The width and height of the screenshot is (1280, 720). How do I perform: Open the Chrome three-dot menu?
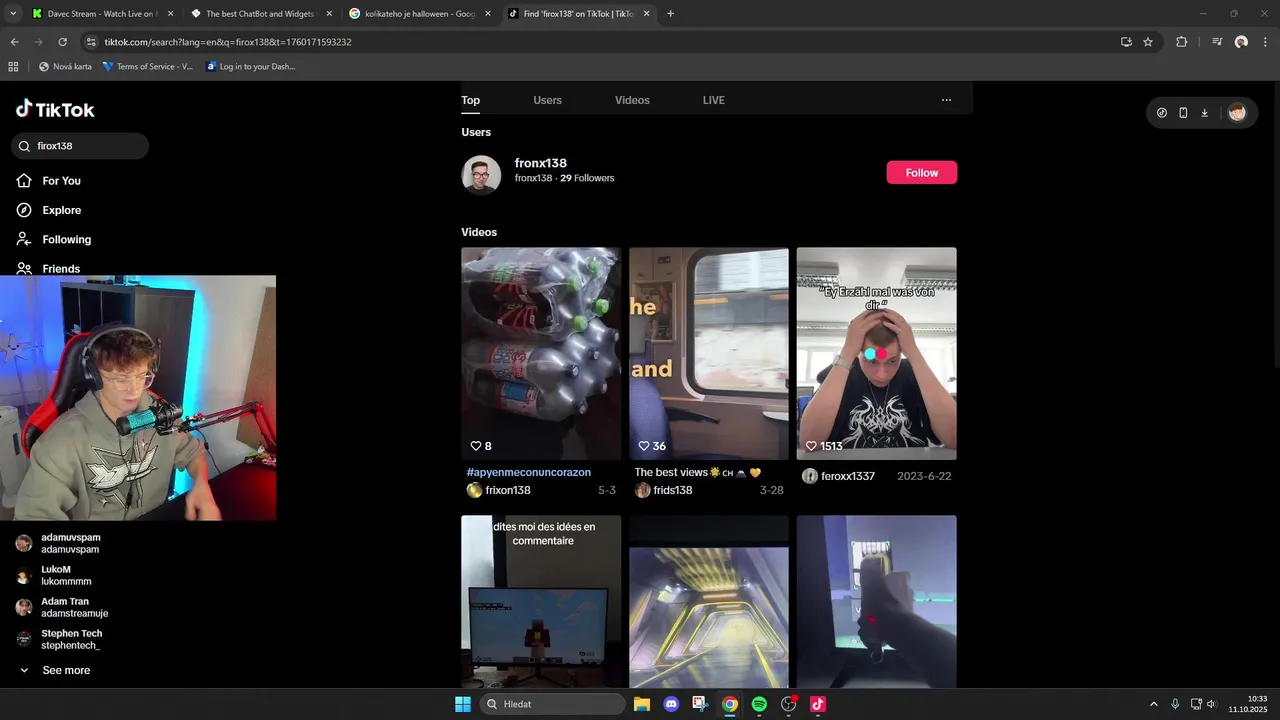click(x=1265, y=42)
